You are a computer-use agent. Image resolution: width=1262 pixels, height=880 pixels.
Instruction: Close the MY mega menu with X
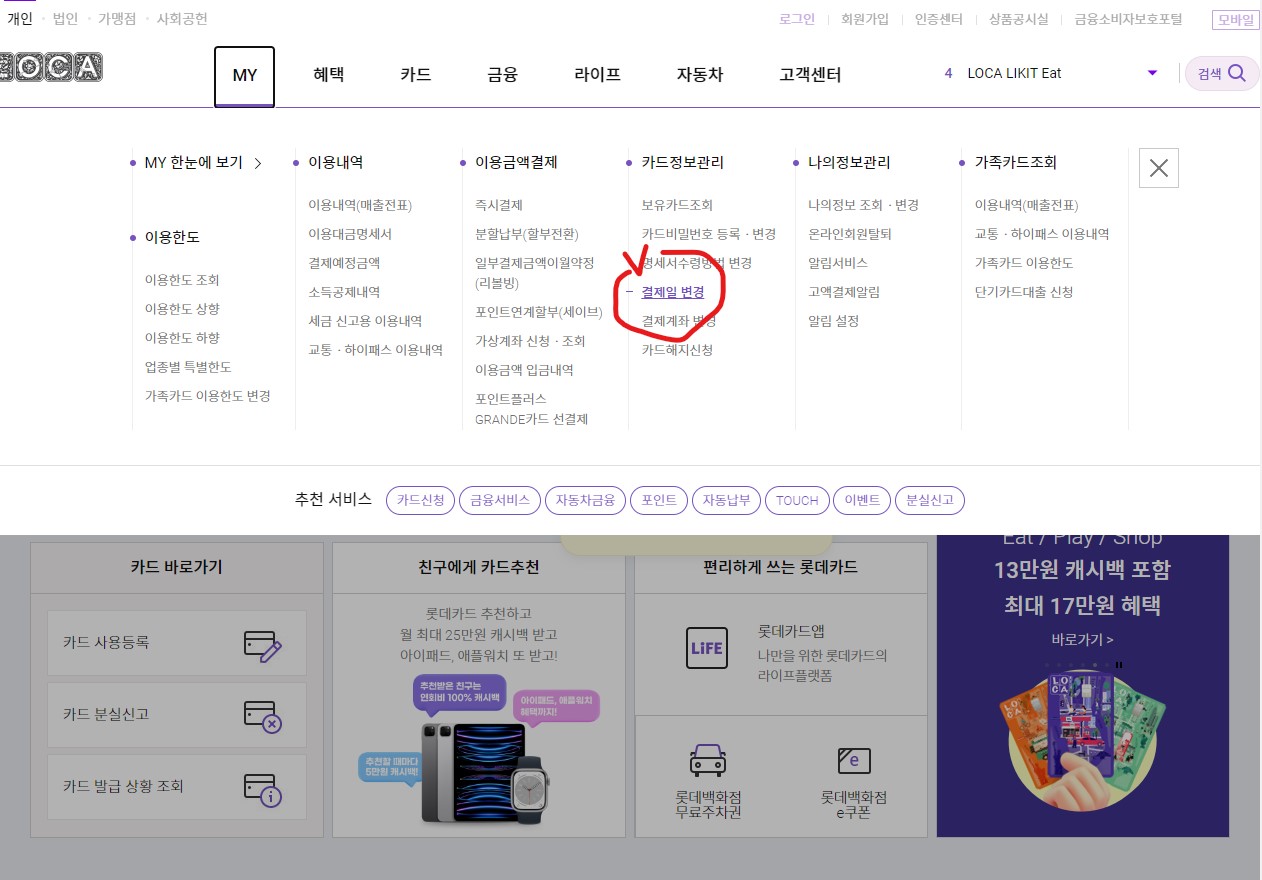pyautogui.click(x=1159, y=168)
